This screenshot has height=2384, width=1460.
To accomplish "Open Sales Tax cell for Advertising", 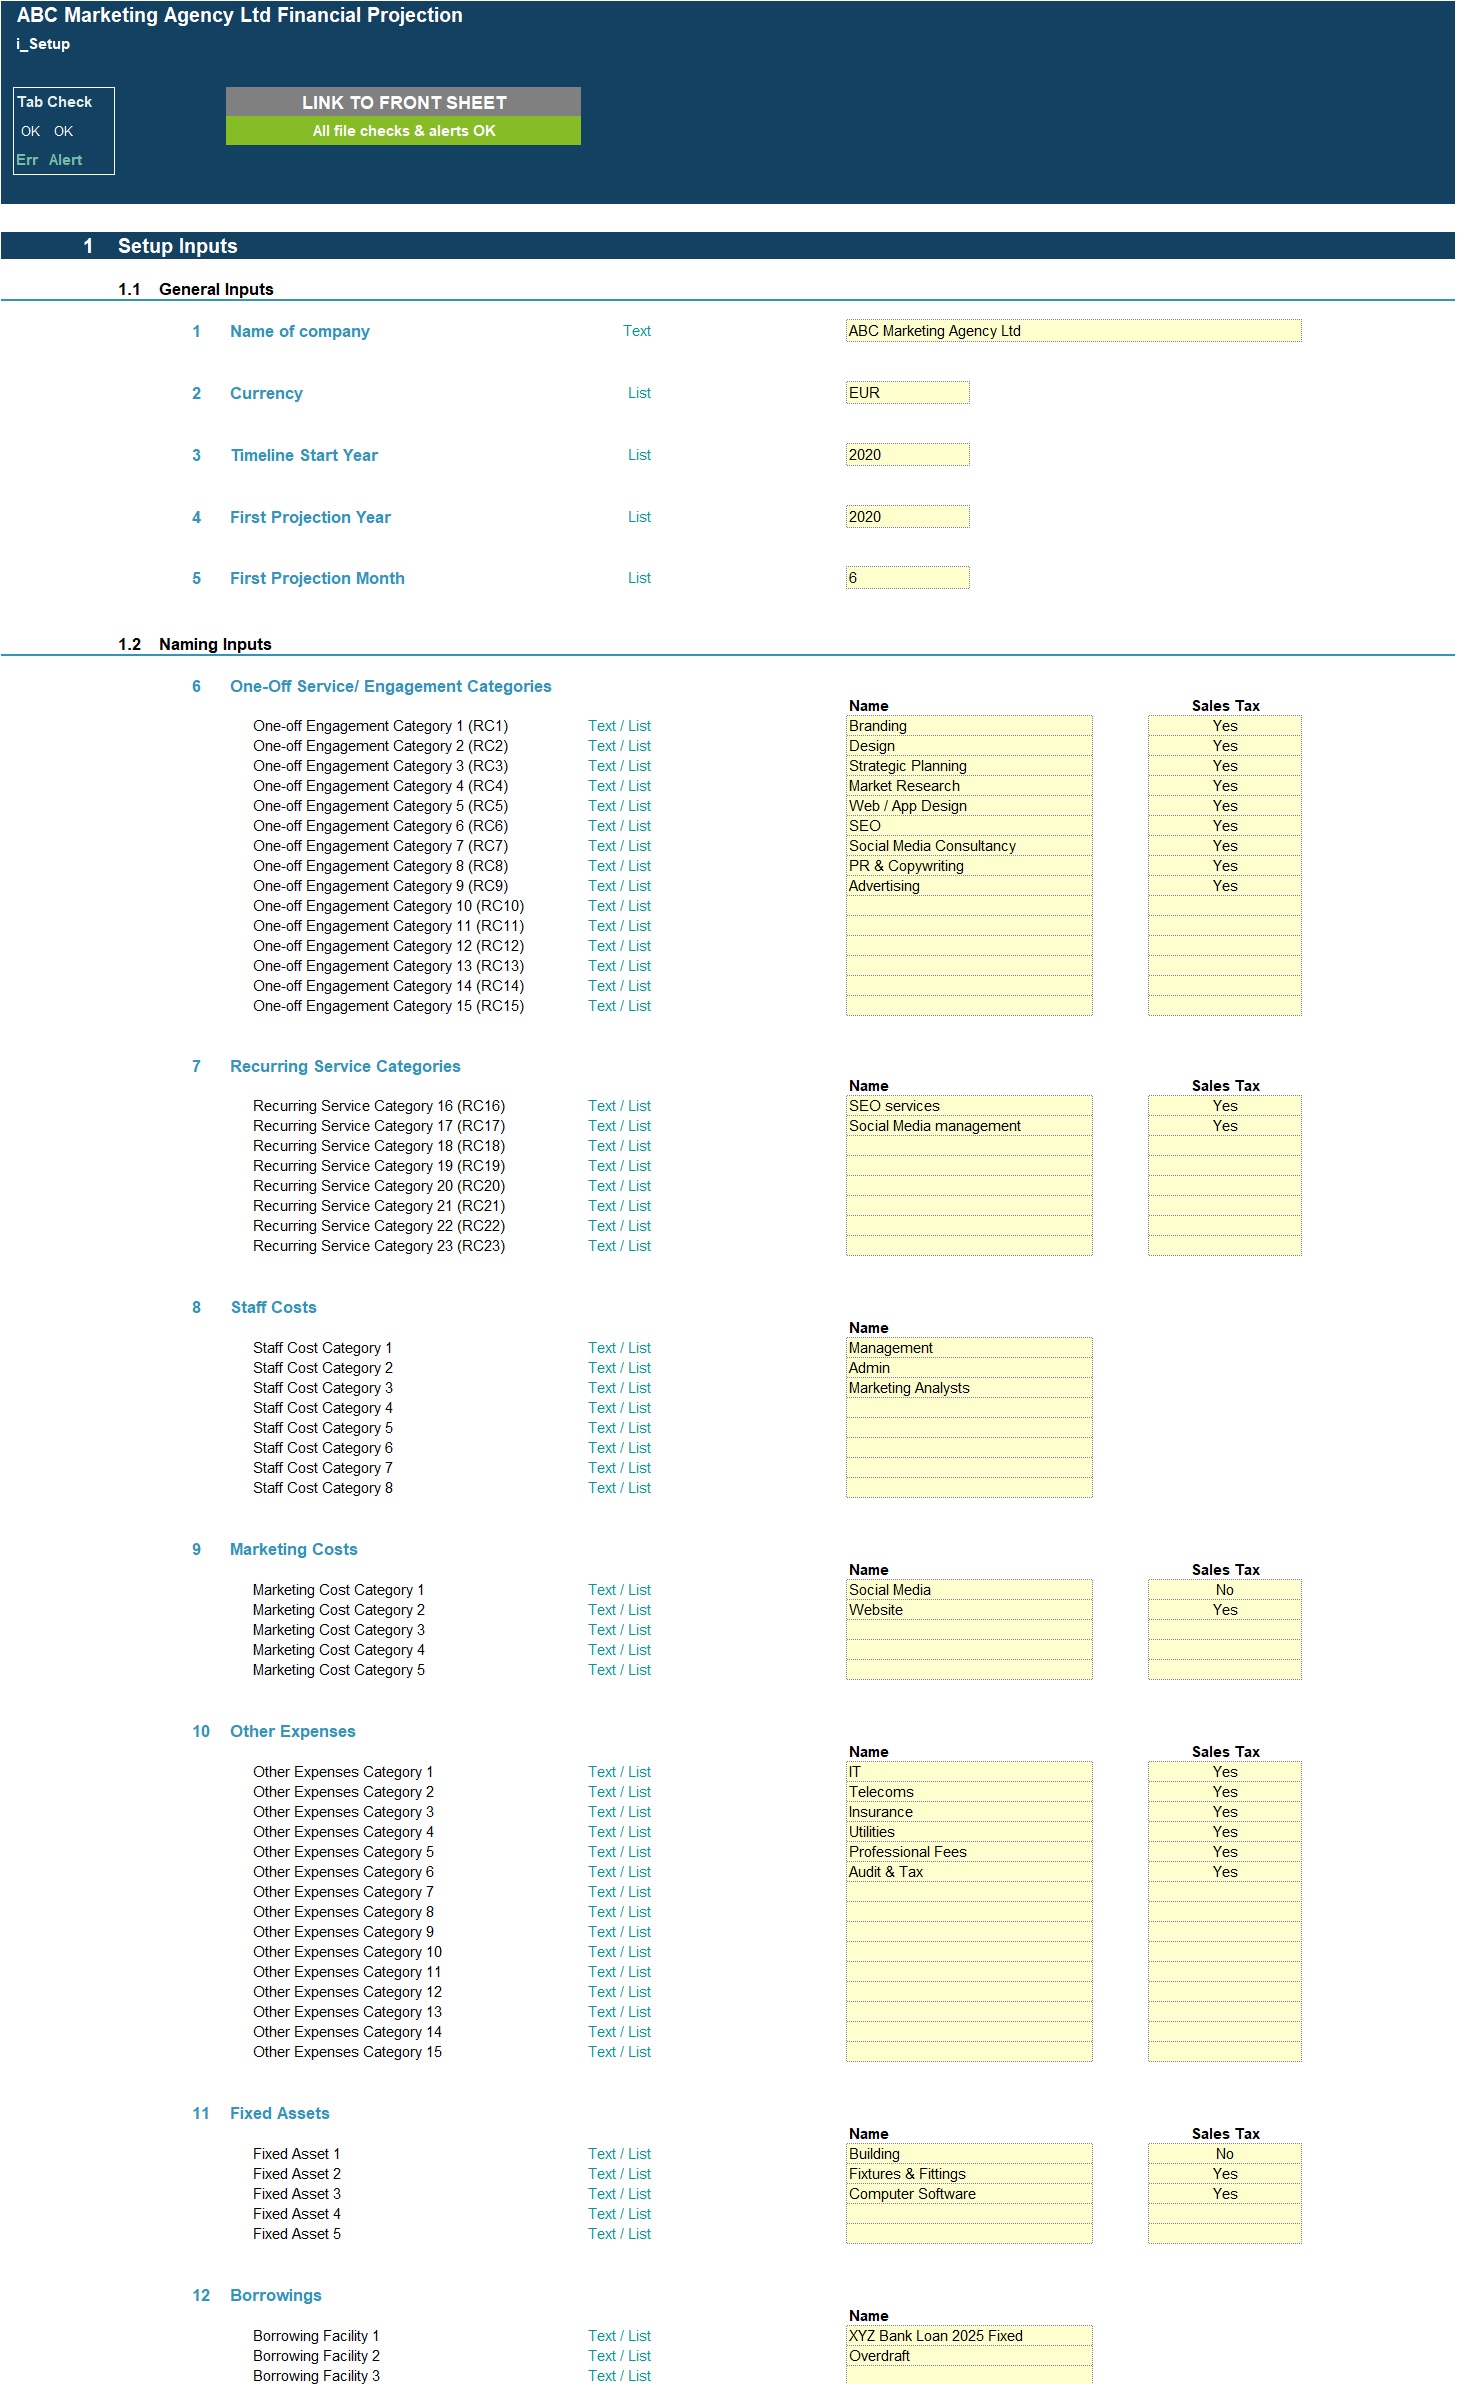I will 1224,886.
